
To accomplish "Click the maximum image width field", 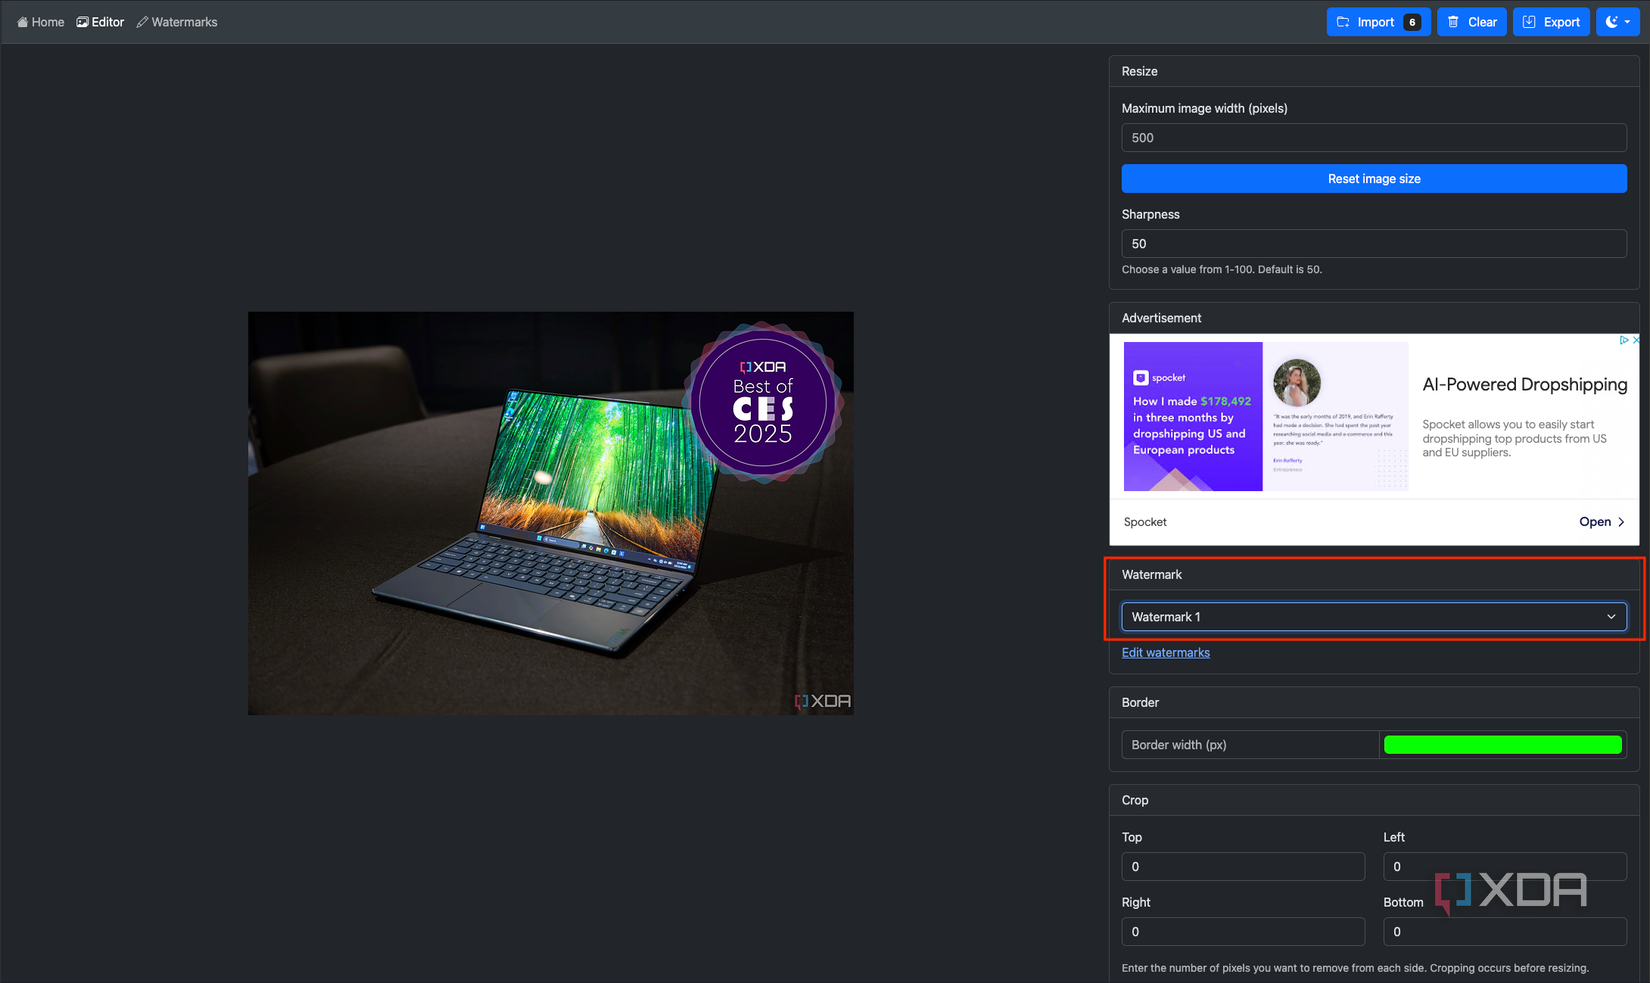I will tap(1374, 138).
